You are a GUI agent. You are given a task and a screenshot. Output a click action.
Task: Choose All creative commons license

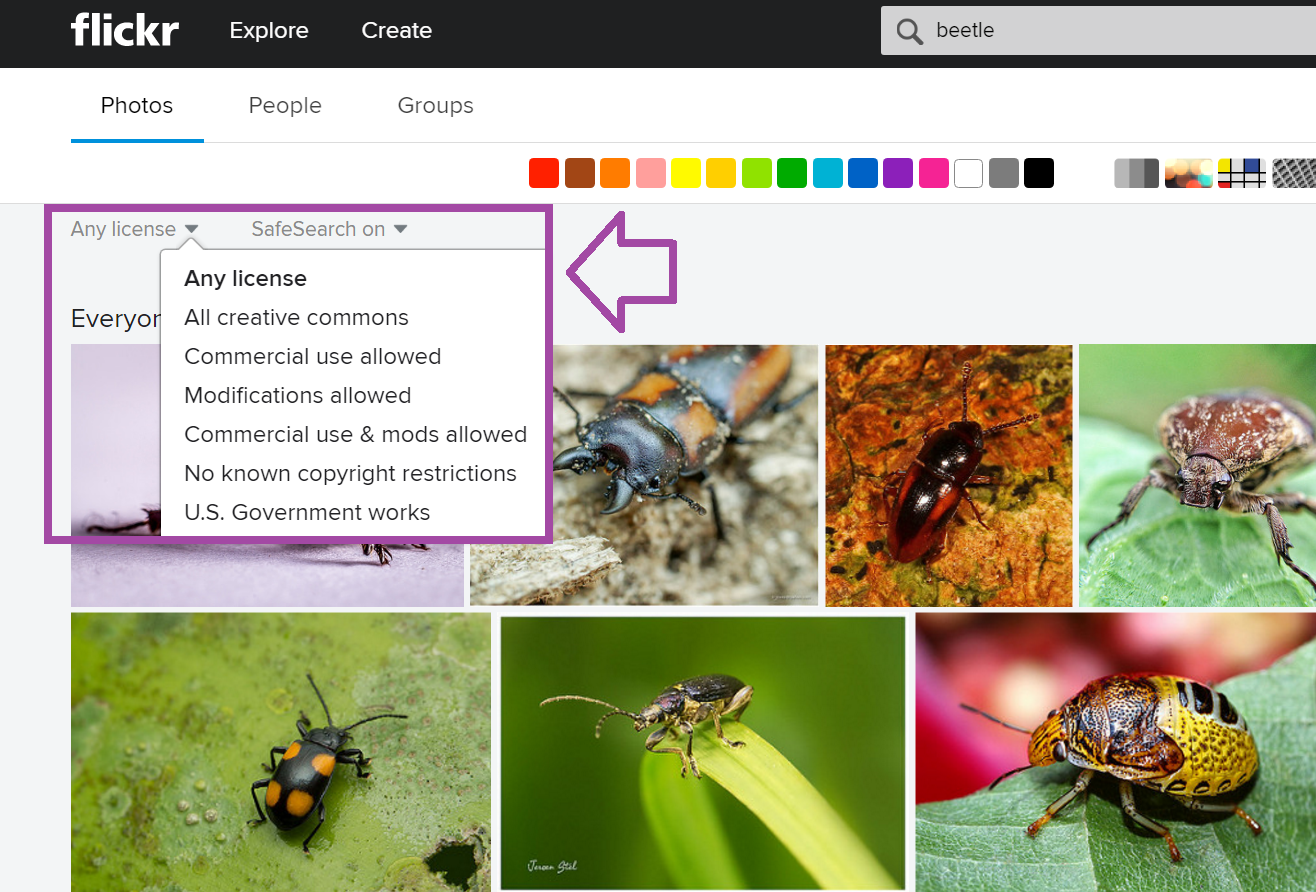click(296, 317)
